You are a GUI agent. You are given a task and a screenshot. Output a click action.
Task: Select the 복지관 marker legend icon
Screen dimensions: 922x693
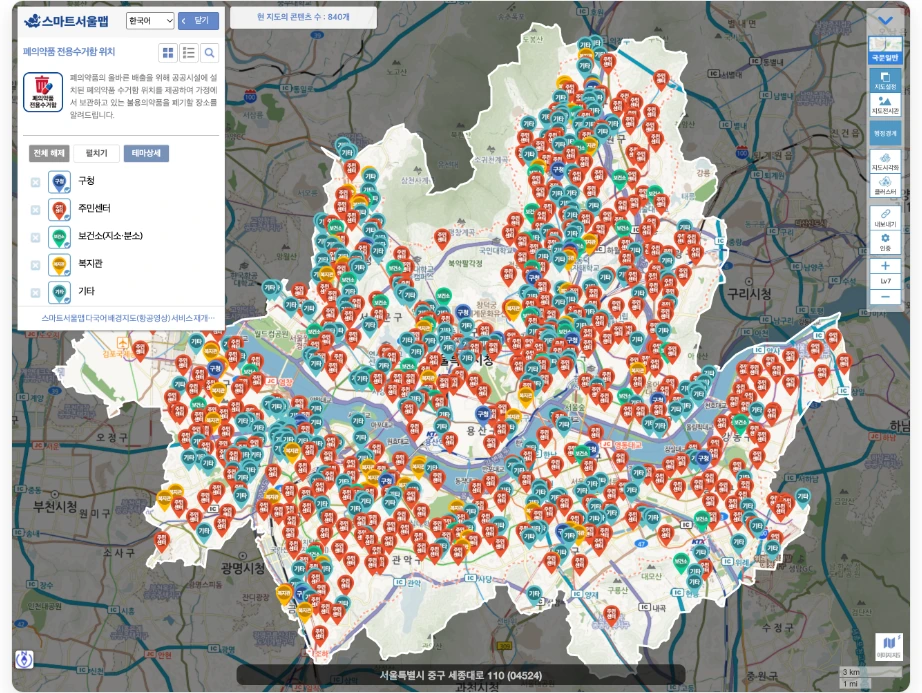point(59,265)
